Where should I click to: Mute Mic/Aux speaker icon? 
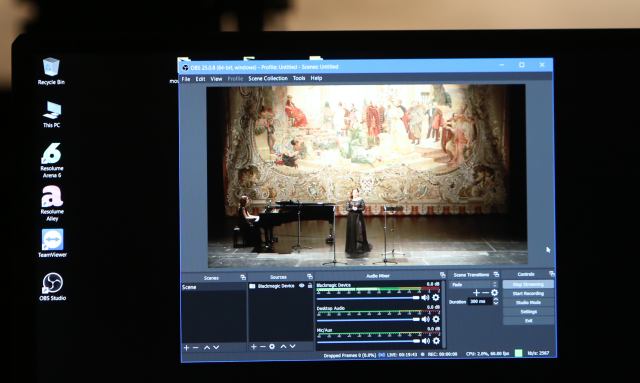click(426, 341)
